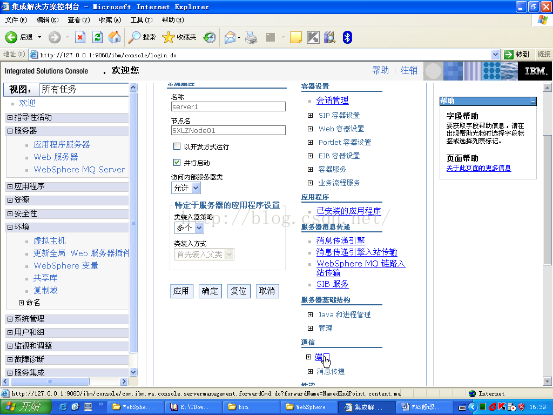Open WebSphere MQ Server in navigation
This screenshot has width=553, height=415.
click(x=79, y=170)
